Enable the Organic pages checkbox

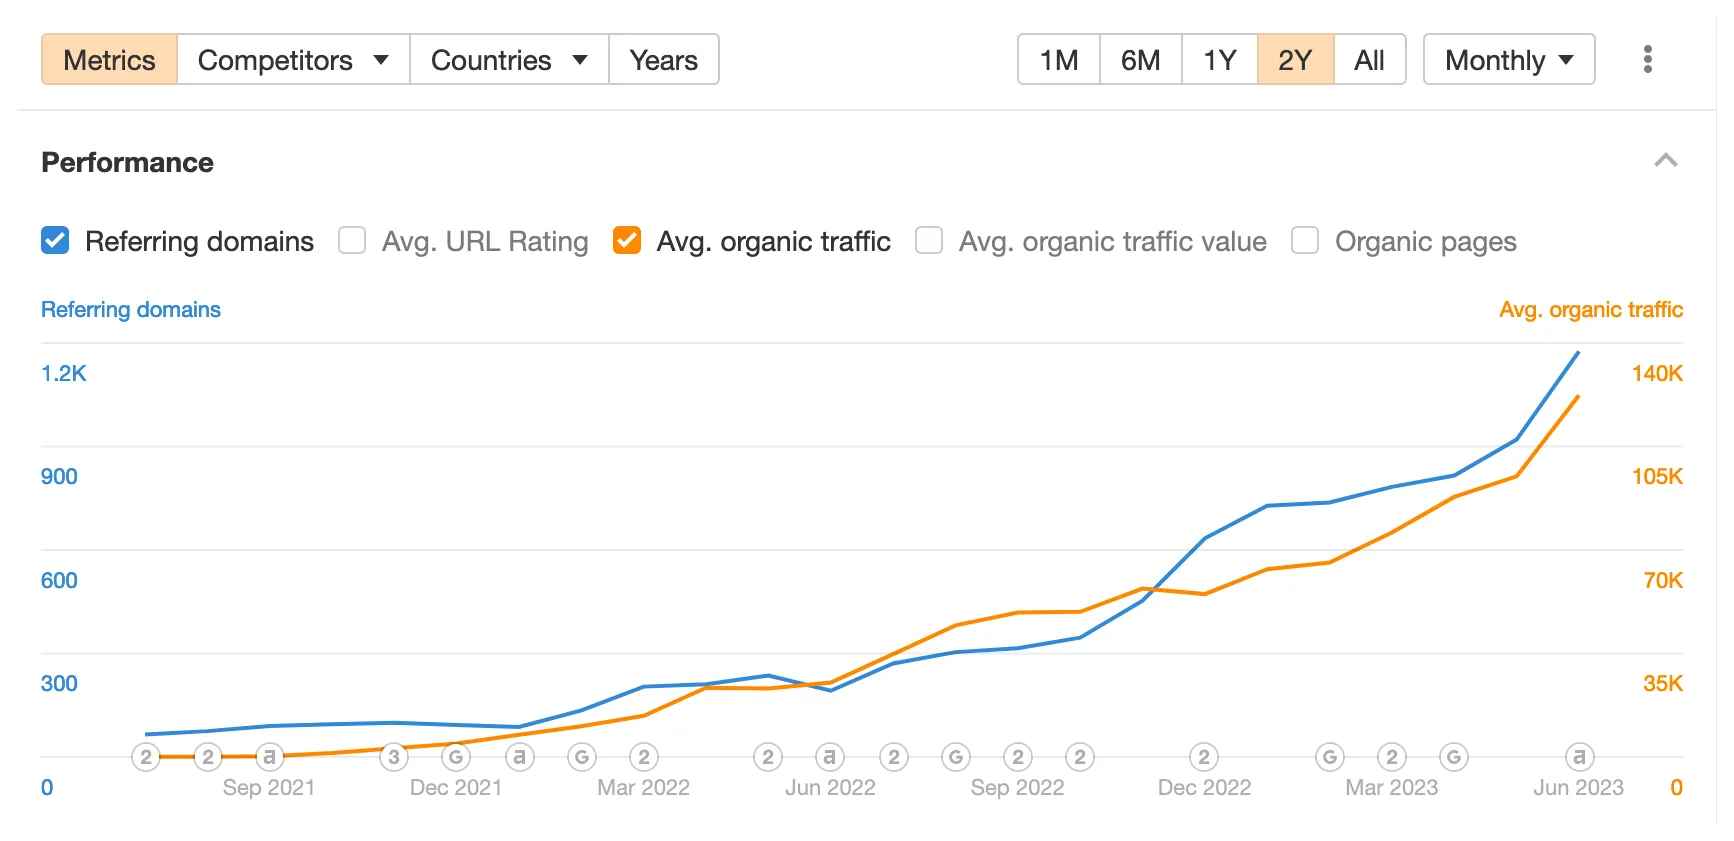tap(1305, 240)
